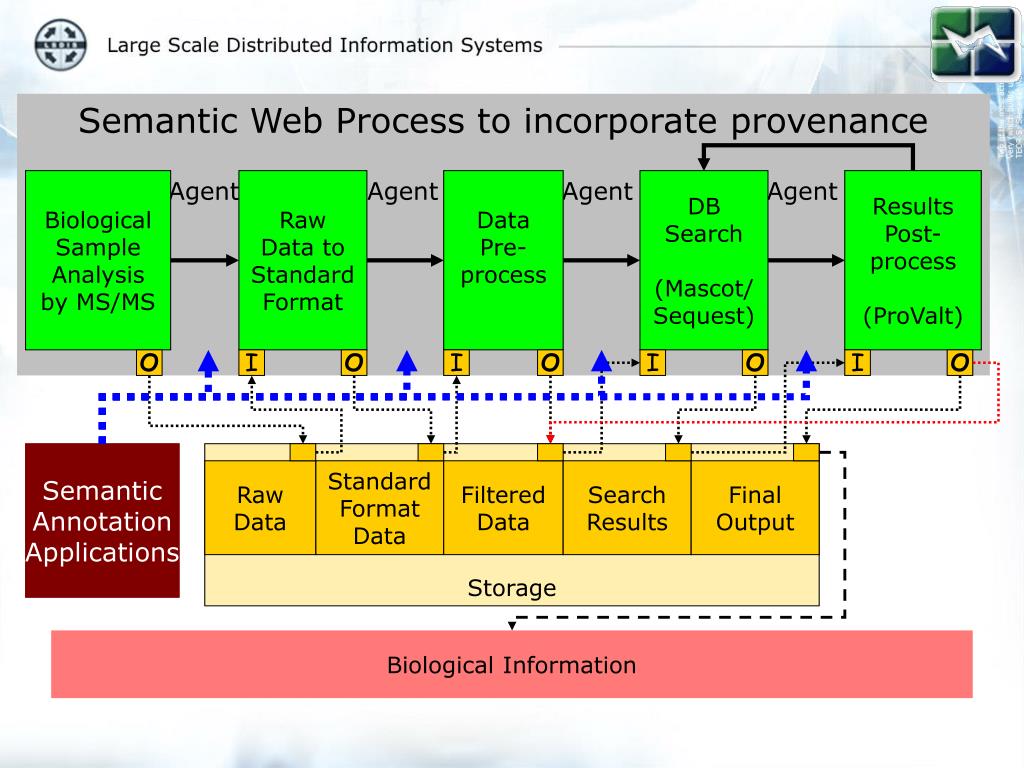The image size is (1024, 768).
Task: Click the I port under Results Post-process
Action: click(857, 362)
